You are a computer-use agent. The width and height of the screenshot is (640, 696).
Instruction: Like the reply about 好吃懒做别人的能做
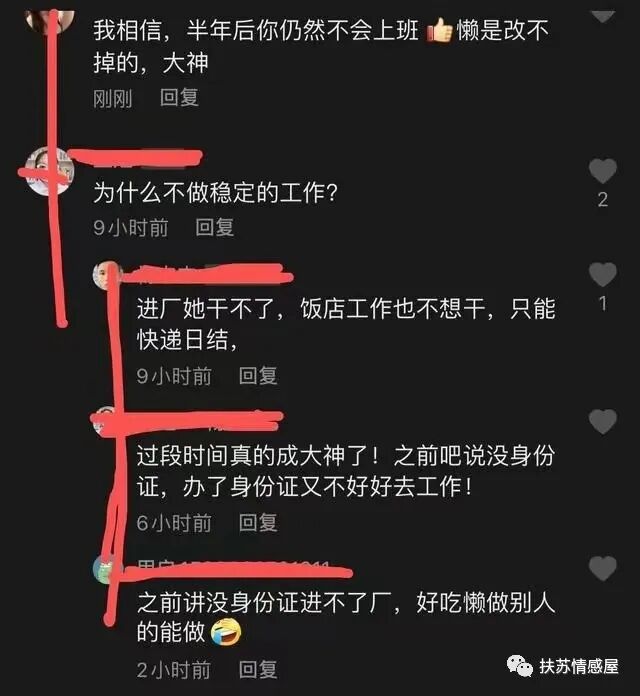(x=602, y=568)
